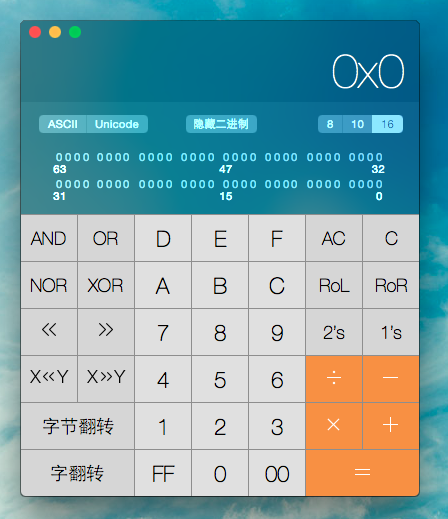The width and height of the screenshot is (448, 519).
Task: Click the minus operator key
Action: (x=391, y=379)
